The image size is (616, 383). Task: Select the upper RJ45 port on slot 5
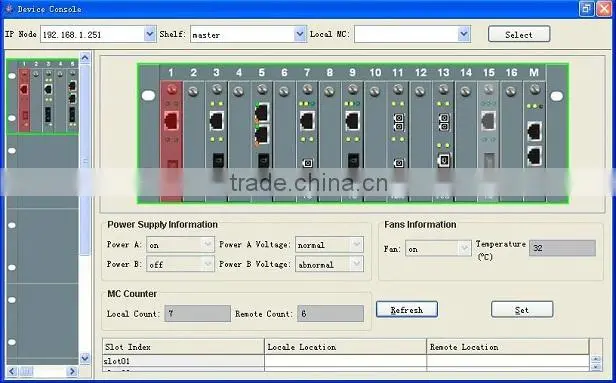coord(262,113)
